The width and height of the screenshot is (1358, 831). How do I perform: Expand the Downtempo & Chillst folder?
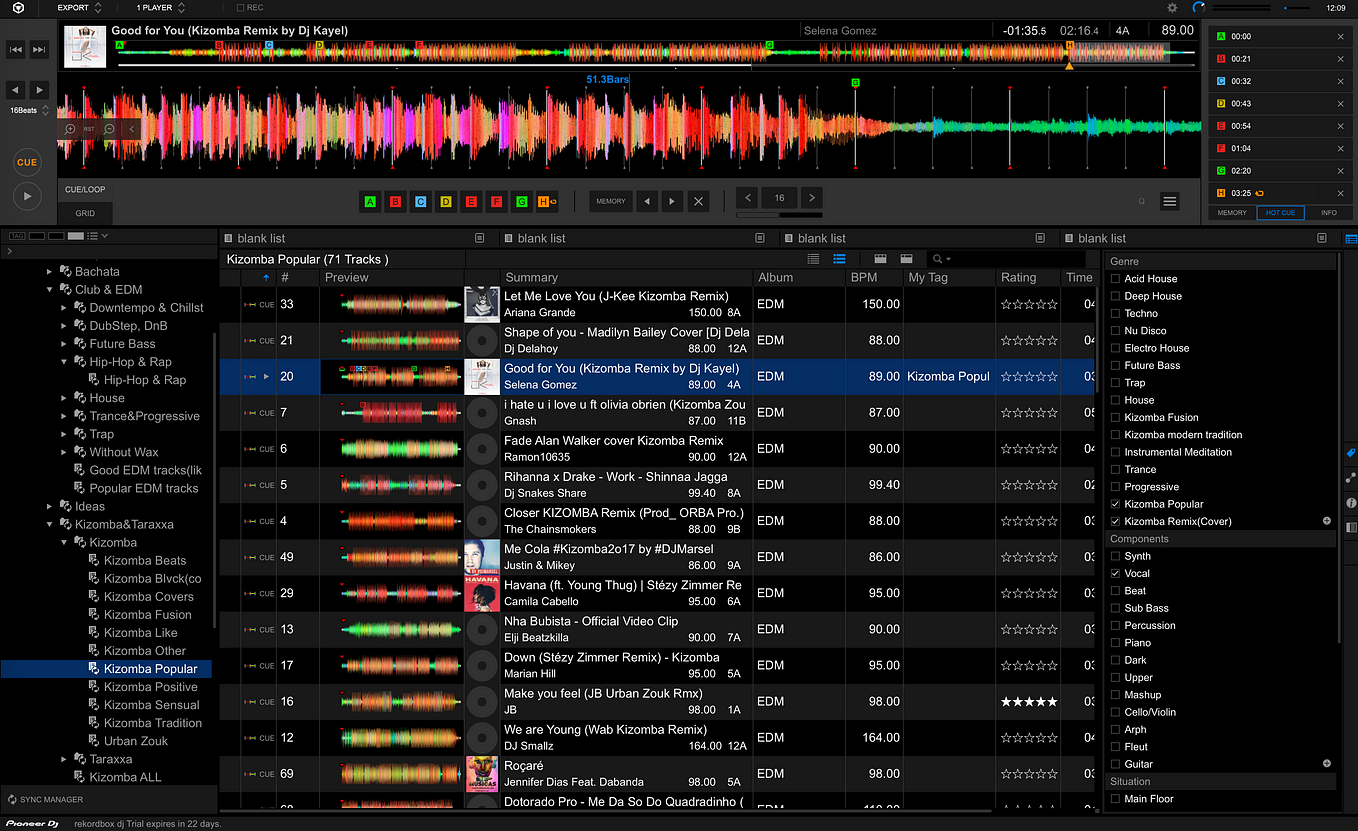64,308
